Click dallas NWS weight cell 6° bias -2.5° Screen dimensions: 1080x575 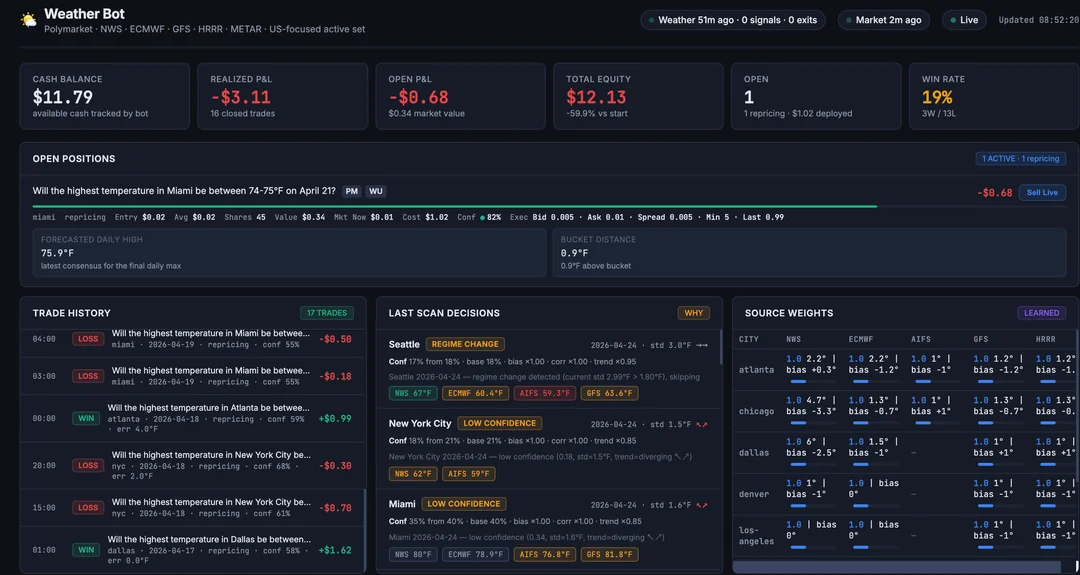coord(811,452)
